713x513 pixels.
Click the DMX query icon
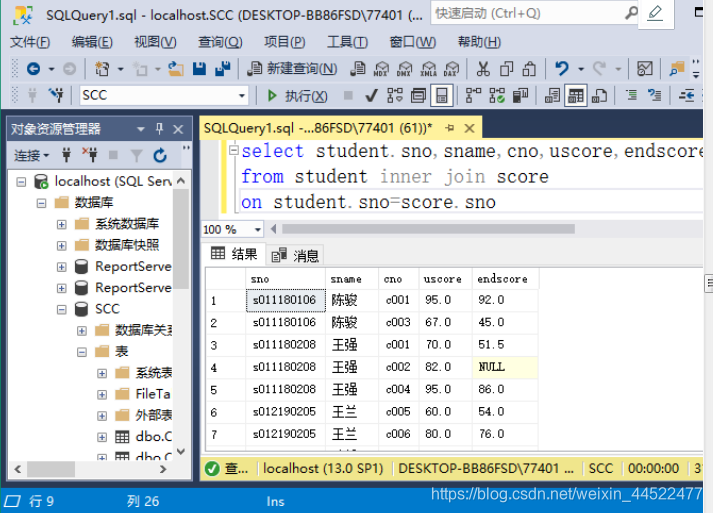404,69
